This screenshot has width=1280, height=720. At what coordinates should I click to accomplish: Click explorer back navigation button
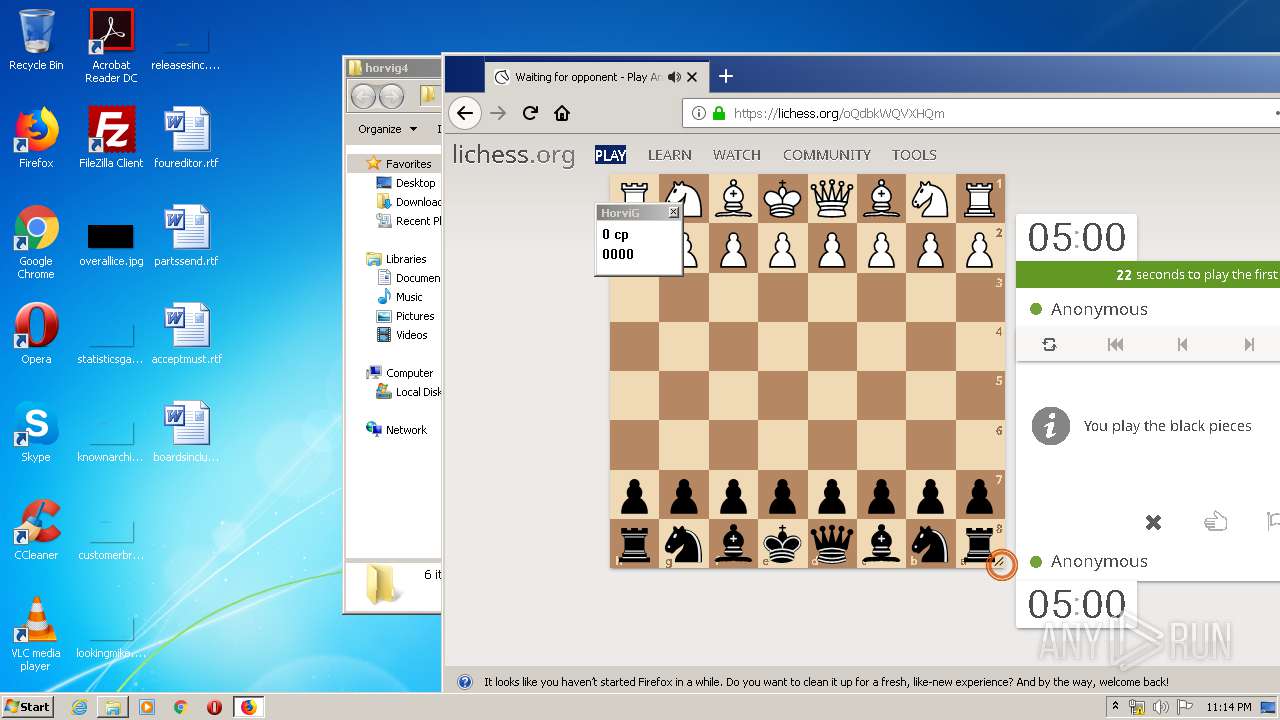(363, 96)
